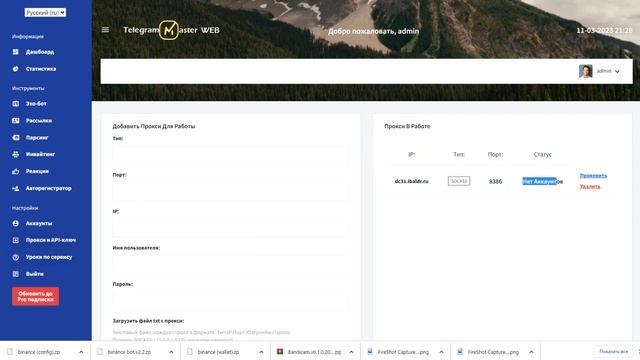The image size is (640, 360).
Task: Click the Добавить Прокси Для Работы heading
Action: click(154, 126)
